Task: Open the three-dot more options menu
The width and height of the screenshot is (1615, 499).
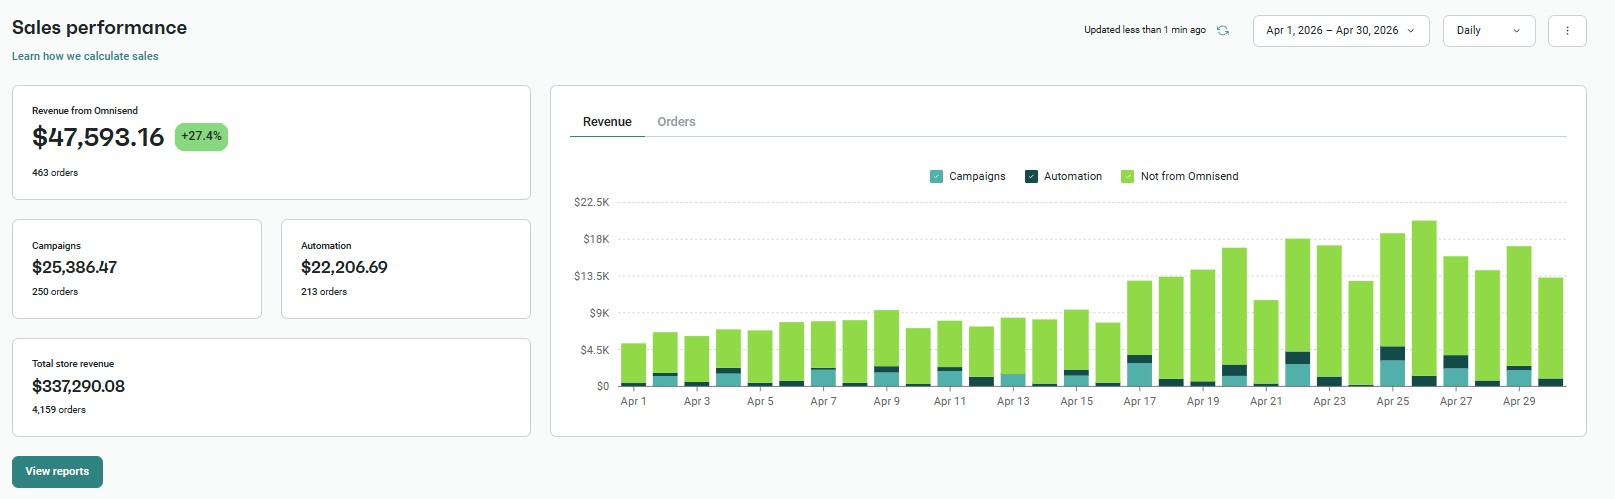Action: (1567, 31)
